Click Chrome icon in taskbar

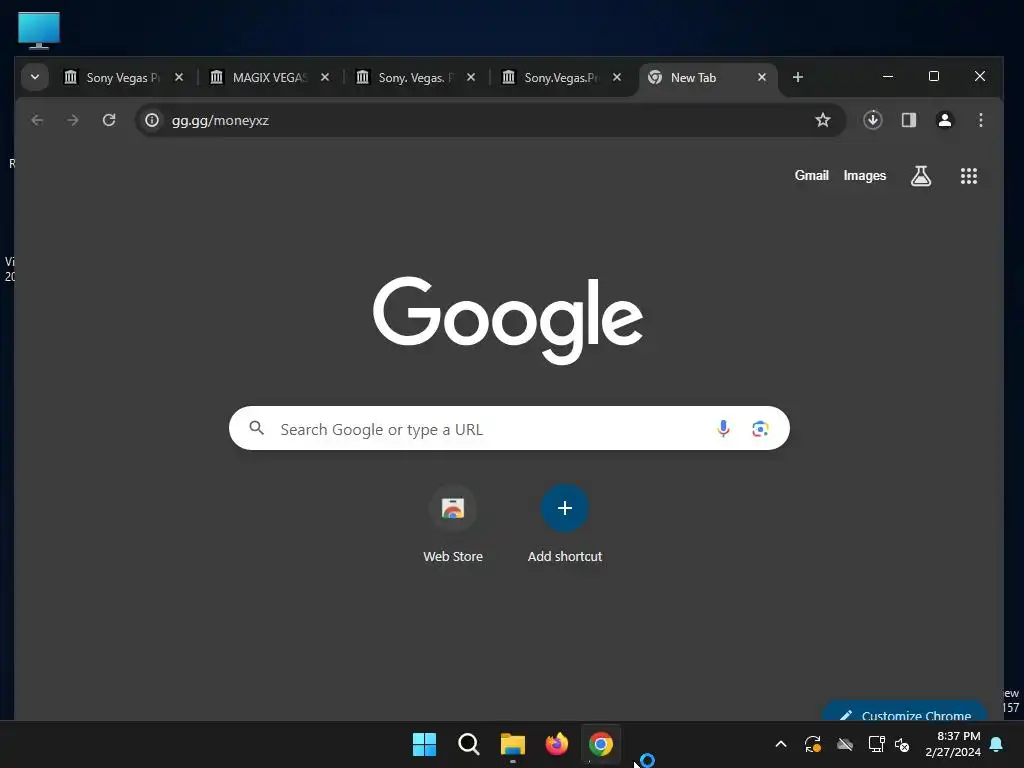click(600, 744)
